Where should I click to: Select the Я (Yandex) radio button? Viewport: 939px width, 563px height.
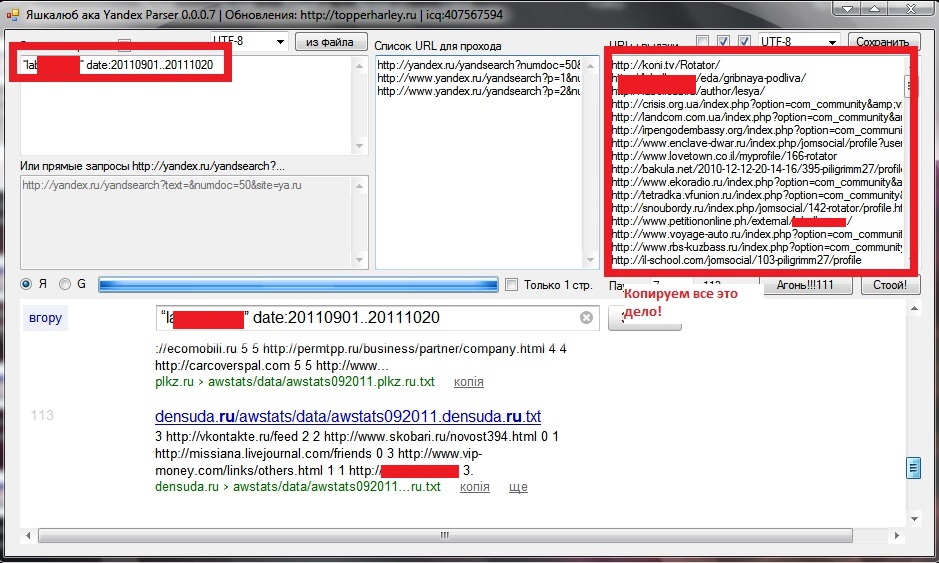(26, 284)
